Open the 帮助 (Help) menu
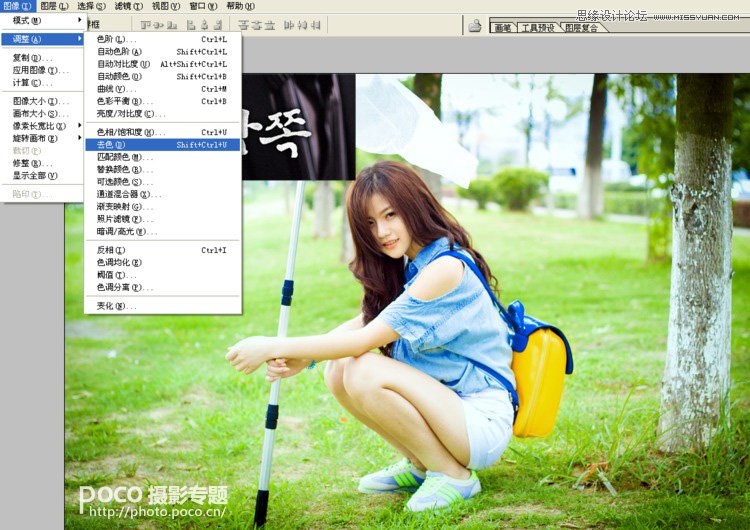The height and width of the screenshot is (530, 750). [x=240, y=6]
